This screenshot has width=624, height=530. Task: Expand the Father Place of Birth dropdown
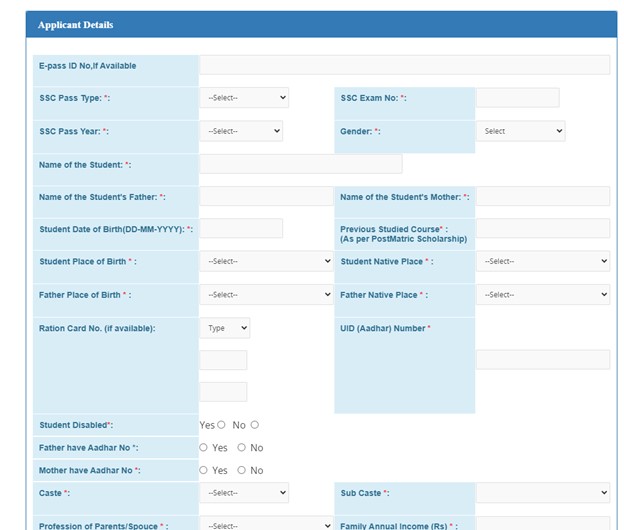click(266, 294)
